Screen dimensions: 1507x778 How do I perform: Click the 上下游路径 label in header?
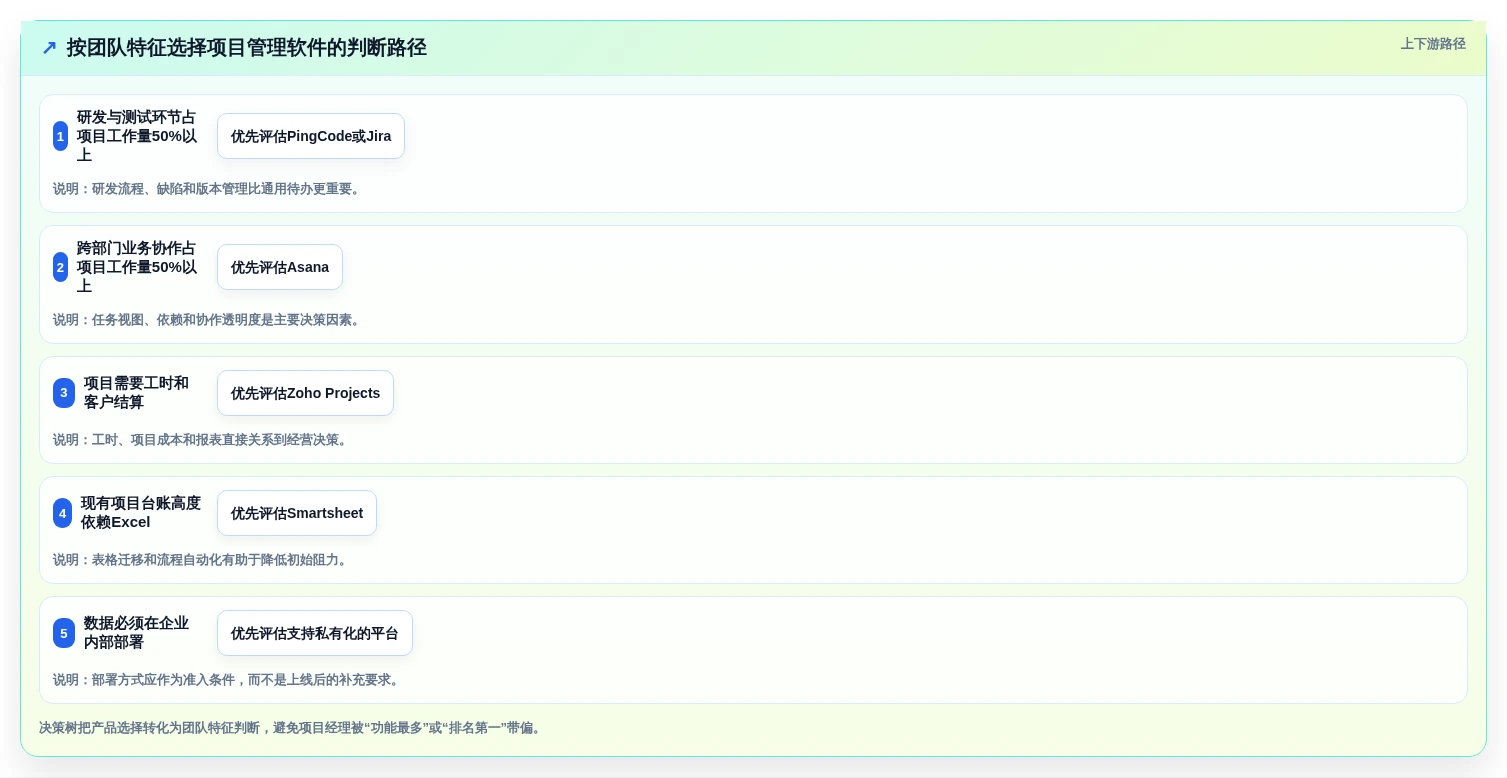click(1433, 44)
